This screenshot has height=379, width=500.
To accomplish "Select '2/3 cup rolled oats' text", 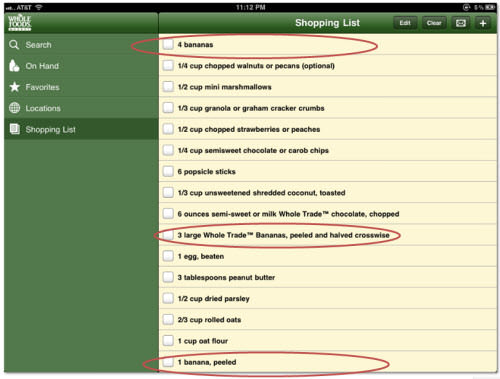I will coord(209,320).
